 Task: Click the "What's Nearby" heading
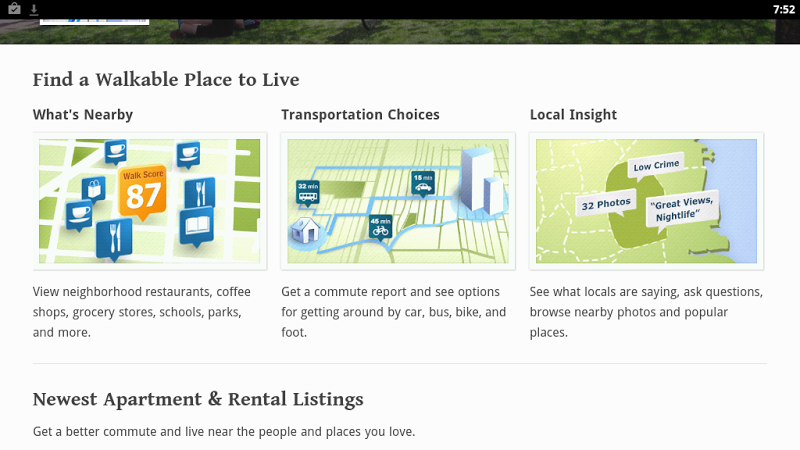point(83,115)
